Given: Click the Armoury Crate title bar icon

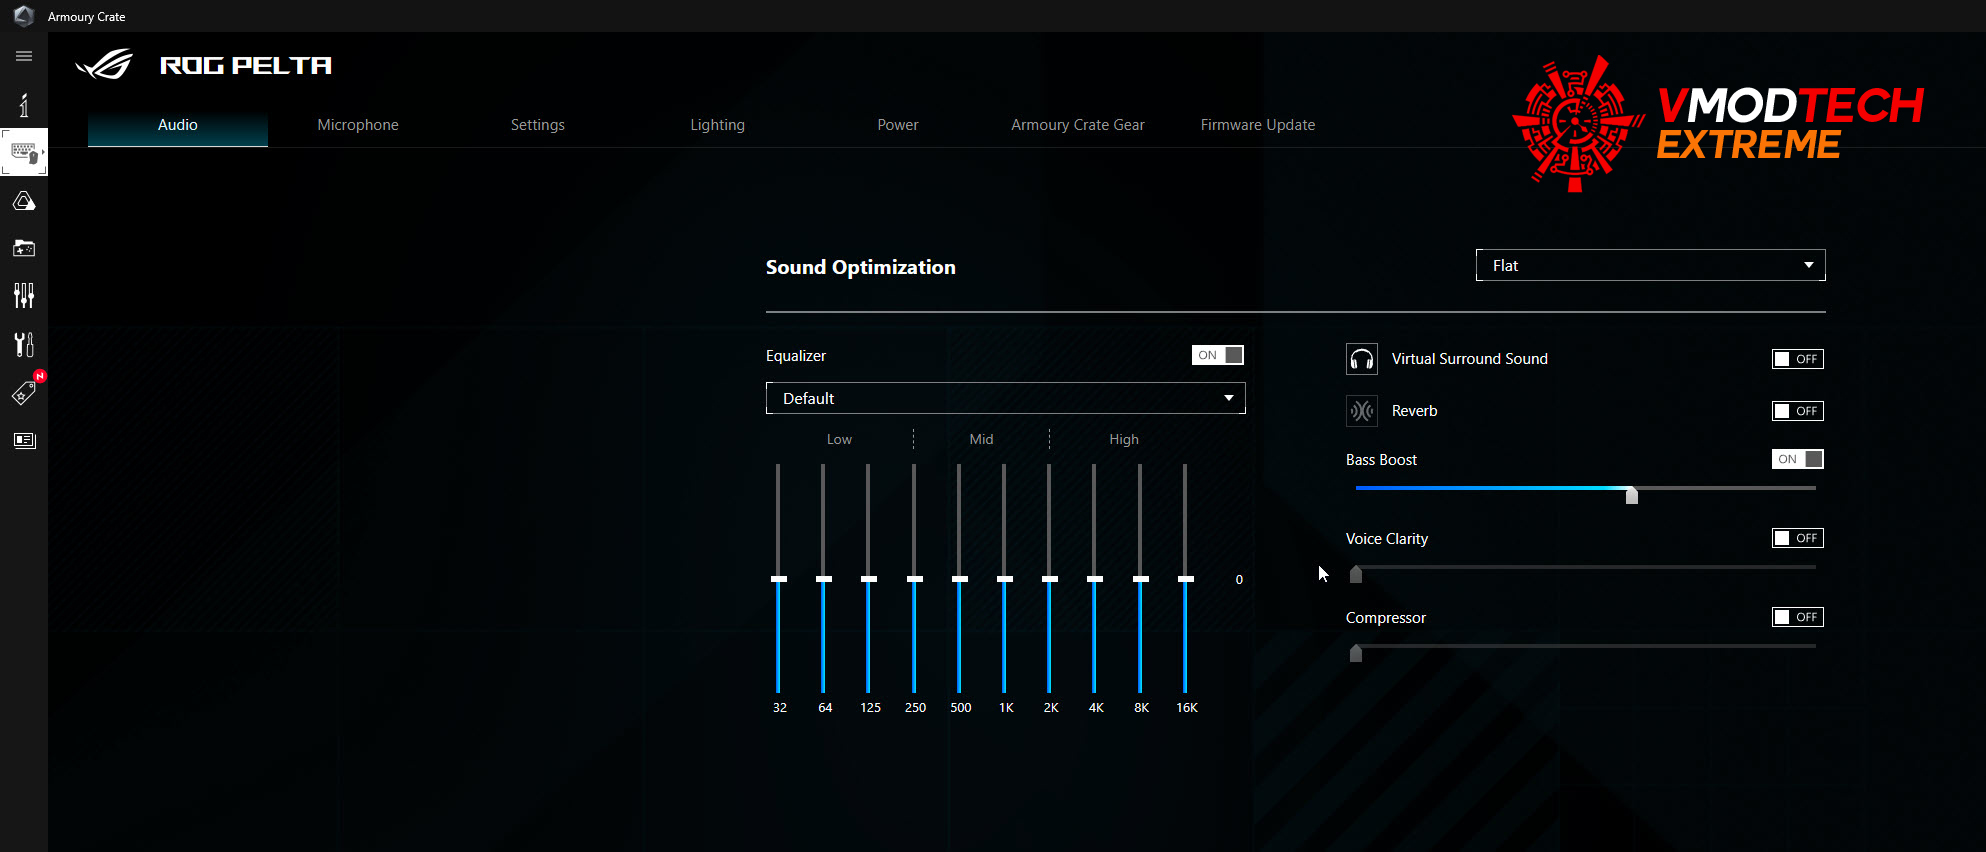Looking at the screenshot, I should [x=24, y=16].
